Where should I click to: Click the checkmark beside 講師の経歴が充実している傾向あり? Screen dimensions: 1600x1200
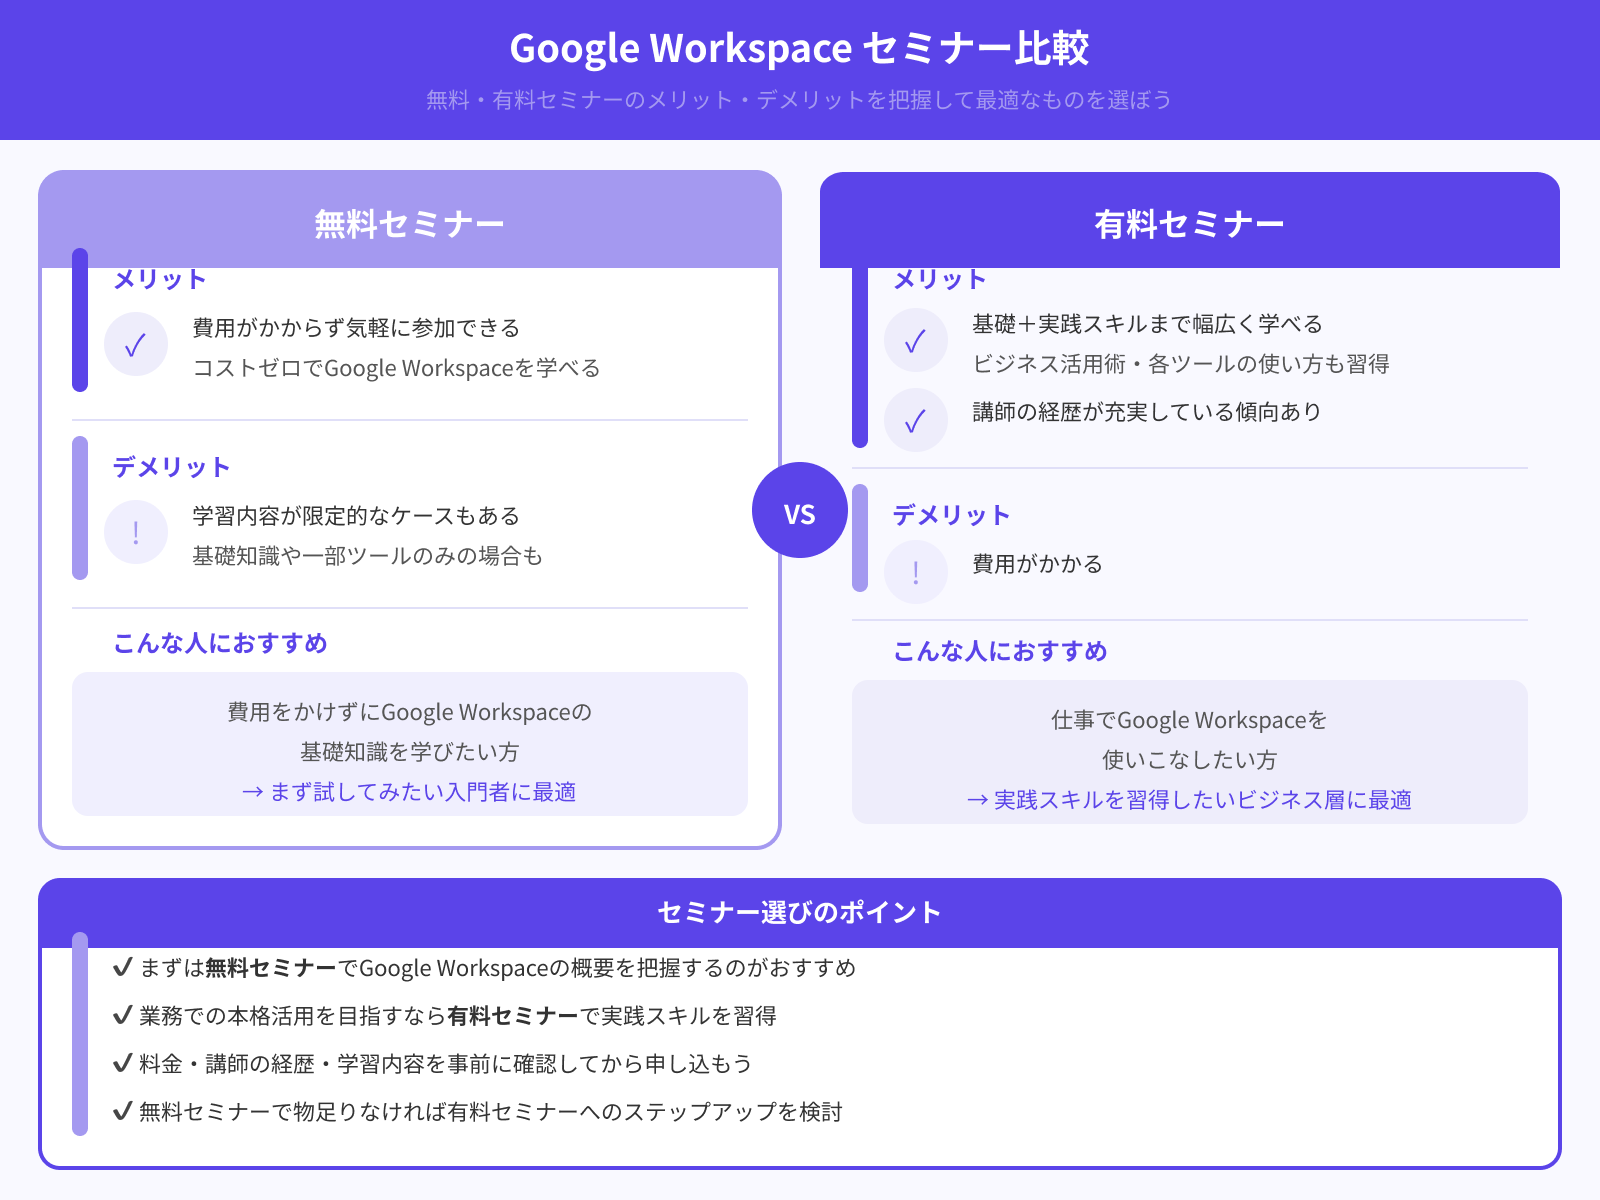(916, 419)
